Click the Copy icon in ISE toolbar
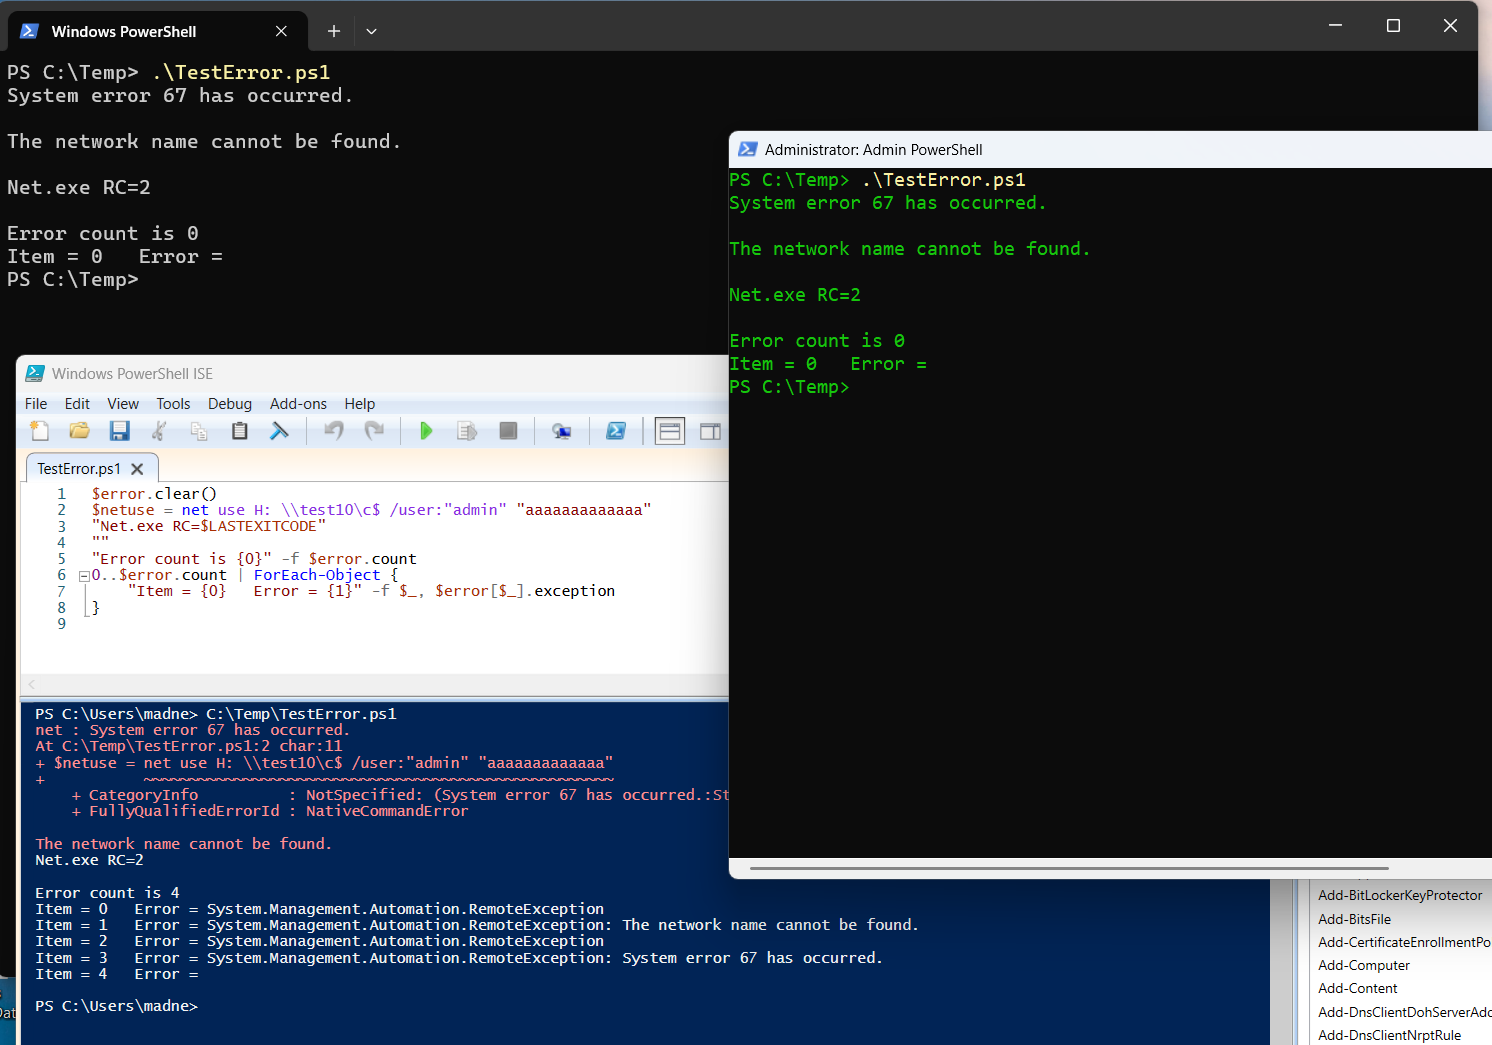 click(x=199, y=431)
